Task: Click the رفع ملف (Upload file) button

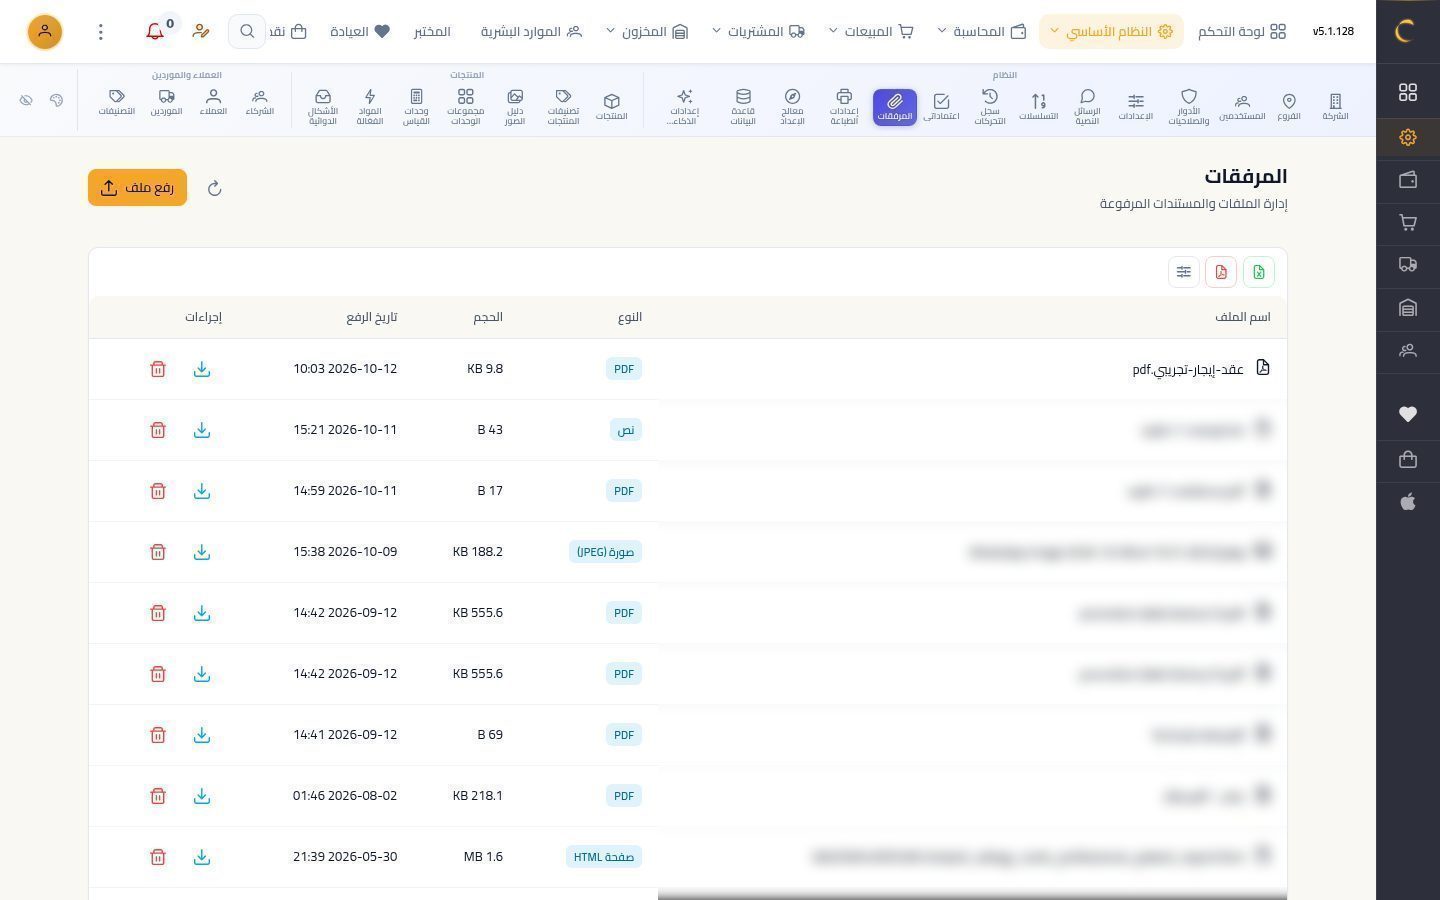Action: (x=137, y=188)
